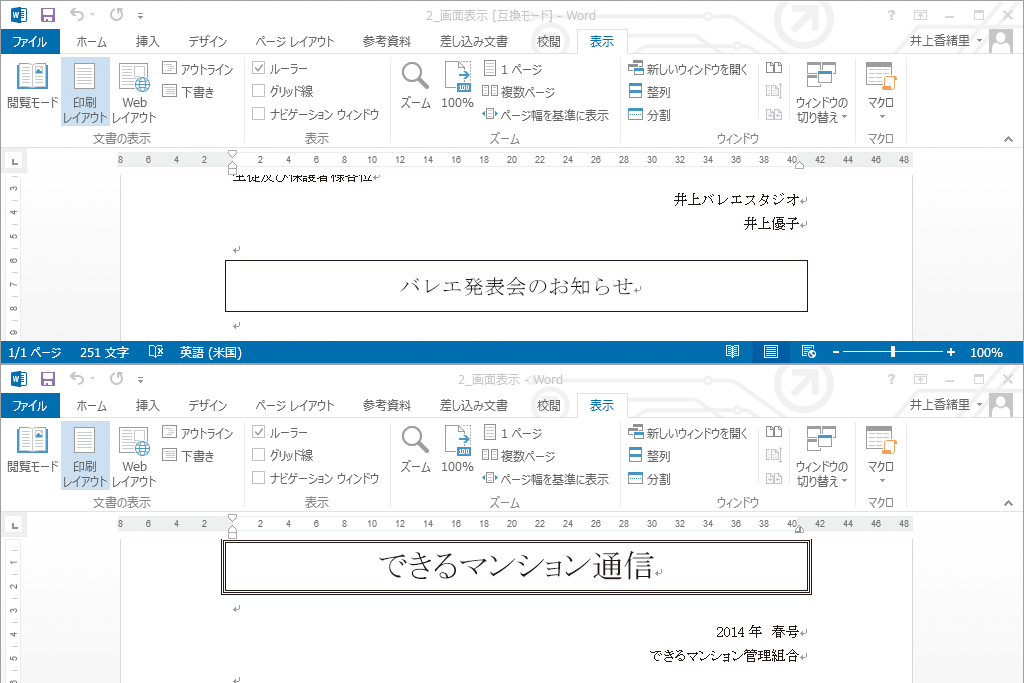Click title text バレエ発表会のお知らせ in top document

click(516, 286)
